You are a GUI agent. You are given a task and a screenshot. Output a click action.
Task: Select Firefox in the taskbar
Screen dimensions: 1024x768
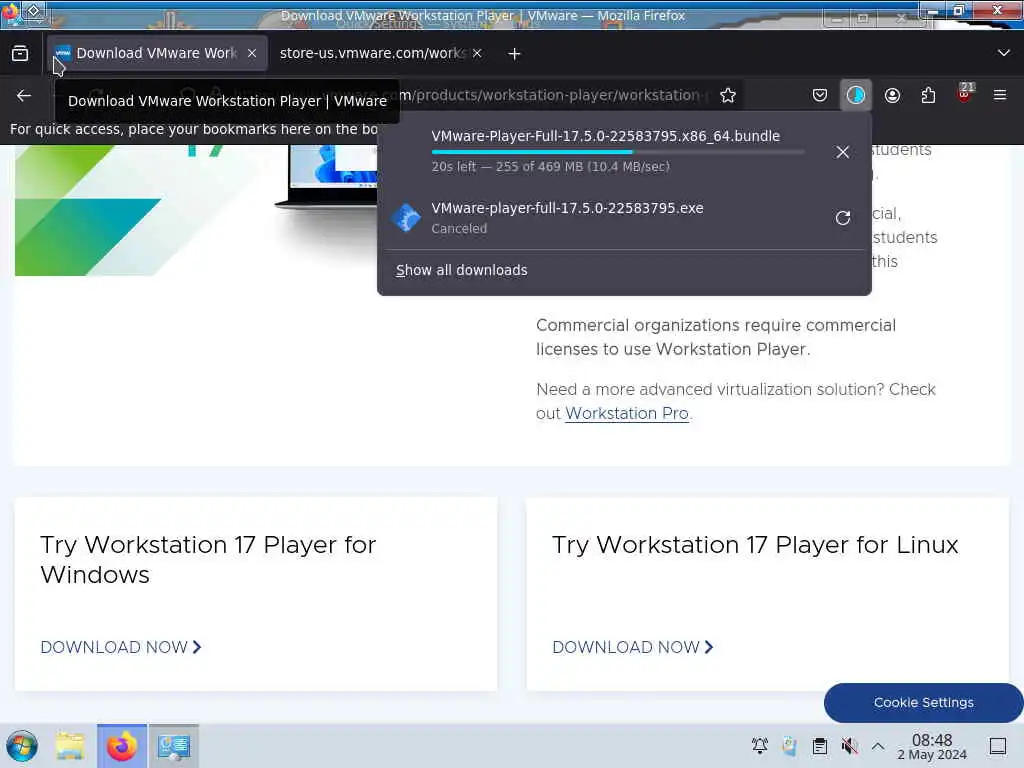(x=121, y=746)
